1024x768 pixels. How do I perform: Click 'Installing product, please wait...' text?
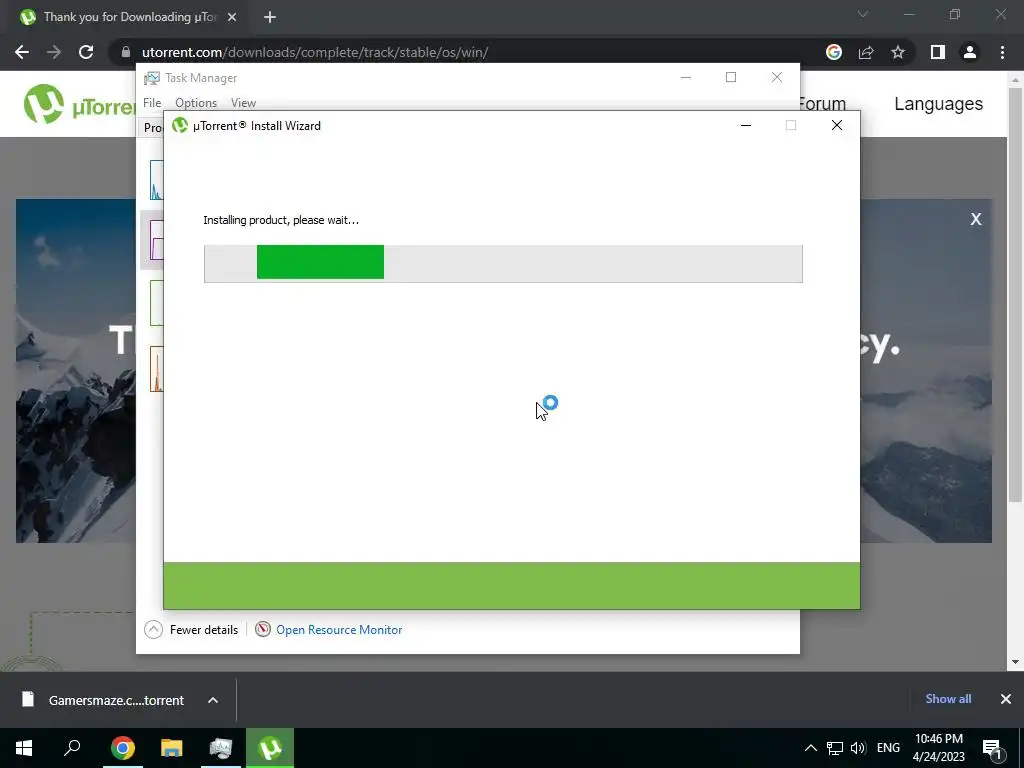(x=281, y=220)
